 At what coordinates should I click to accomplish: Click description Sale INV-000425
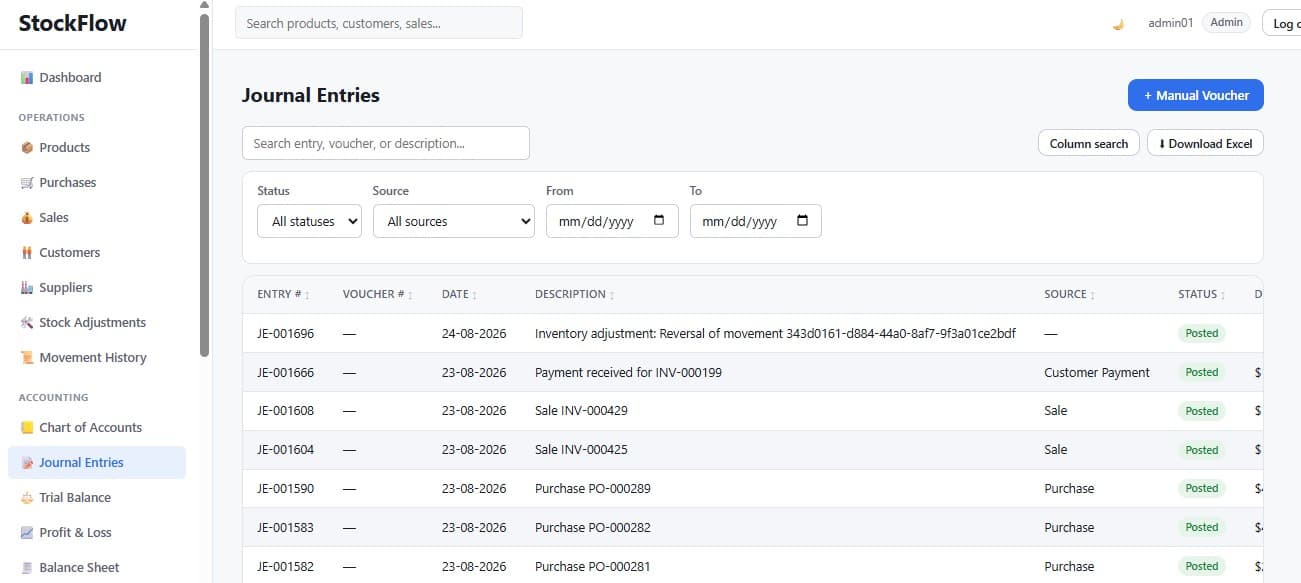coord(581,450)
